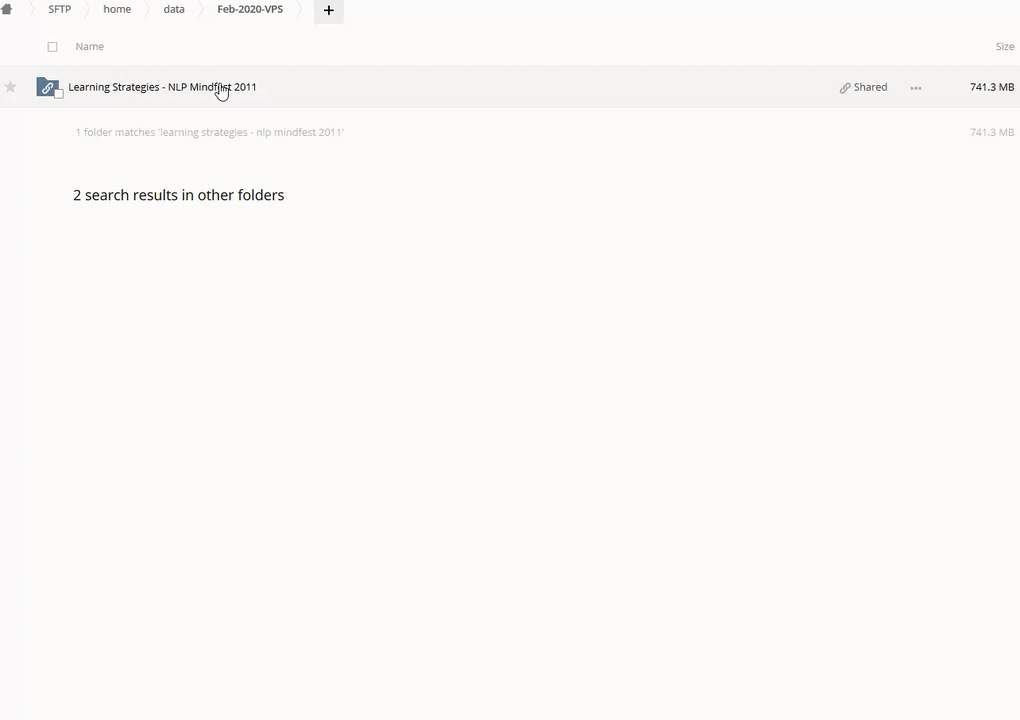Click the chain link icon beside Shared
The image size is (1020, 720).
tap(845, 88)
